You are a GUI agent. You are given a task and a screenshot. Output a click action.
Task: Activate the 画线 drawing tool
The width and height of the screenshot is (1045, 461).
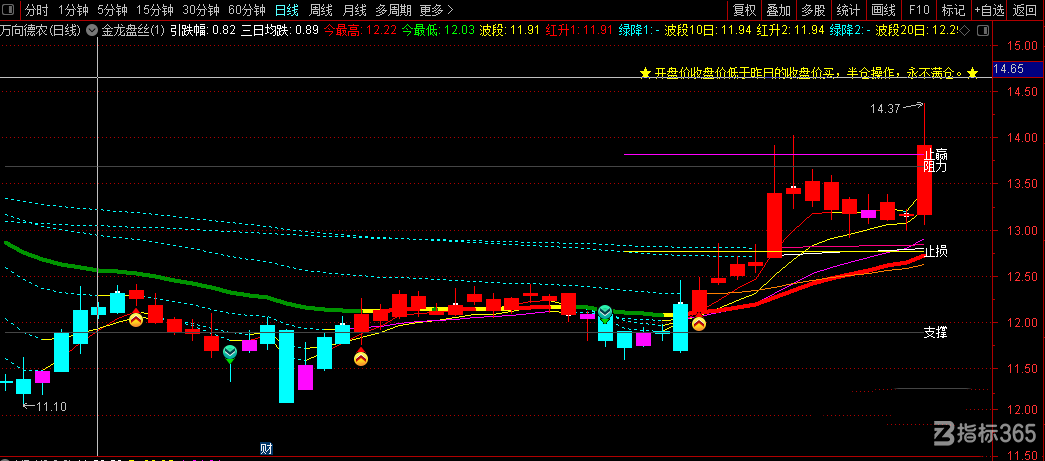click(883, 10)
